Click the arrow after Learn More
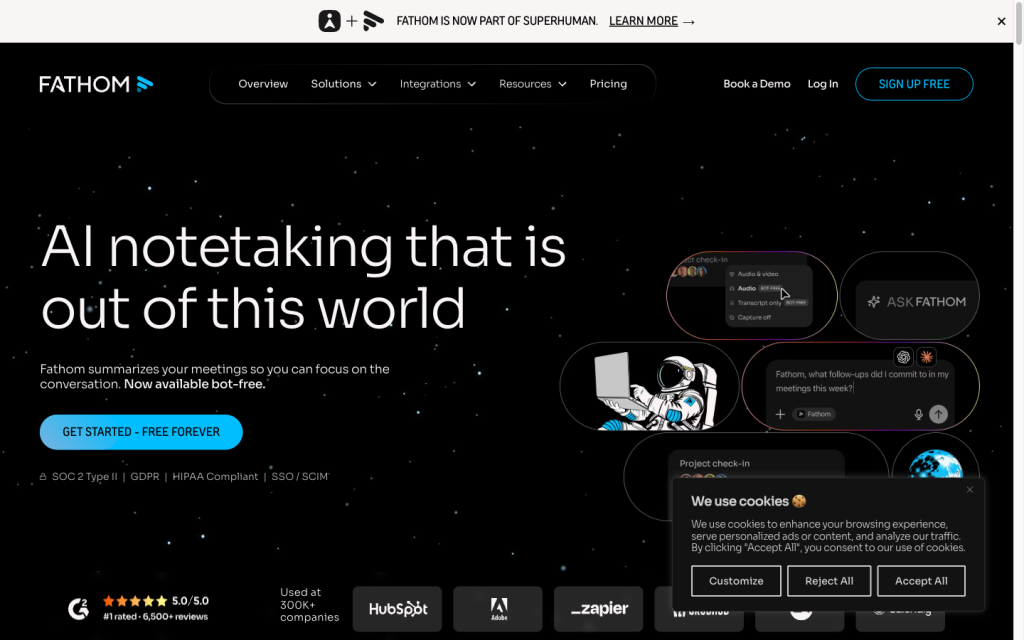The height and width of the screenshot is (640, 1024). pyautogui.click(x=688, y=22)
